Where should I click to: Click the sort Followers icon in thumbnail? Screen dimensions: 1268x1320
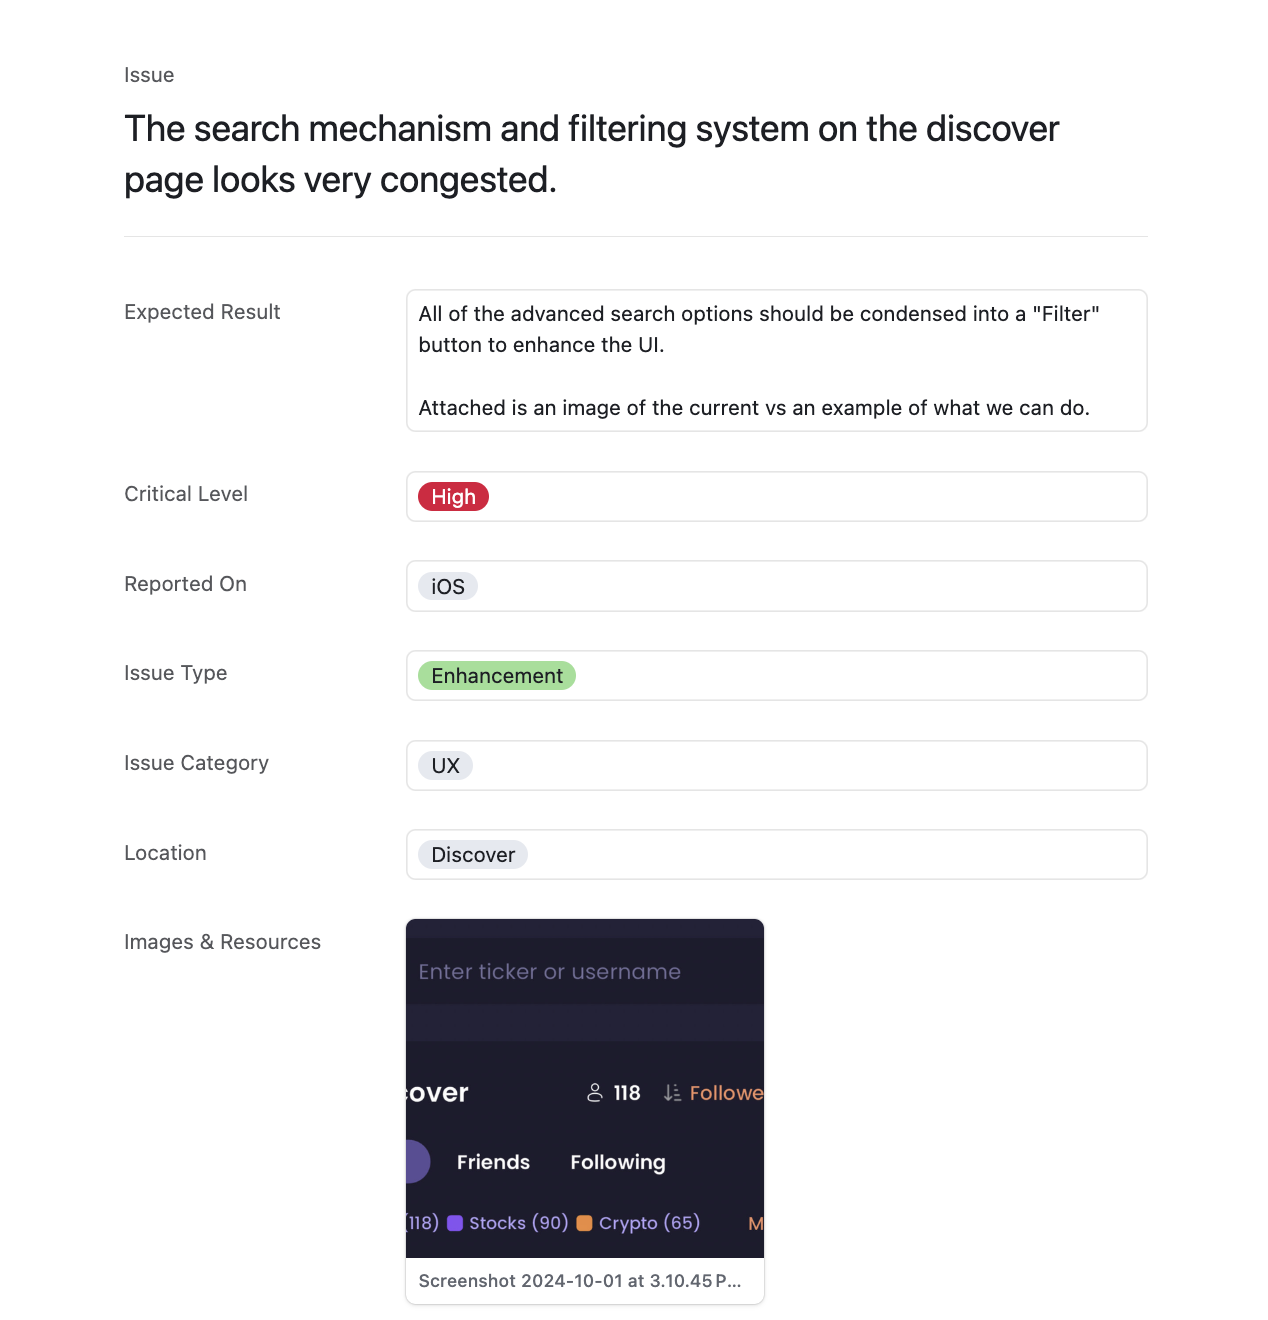(672, 1093)
